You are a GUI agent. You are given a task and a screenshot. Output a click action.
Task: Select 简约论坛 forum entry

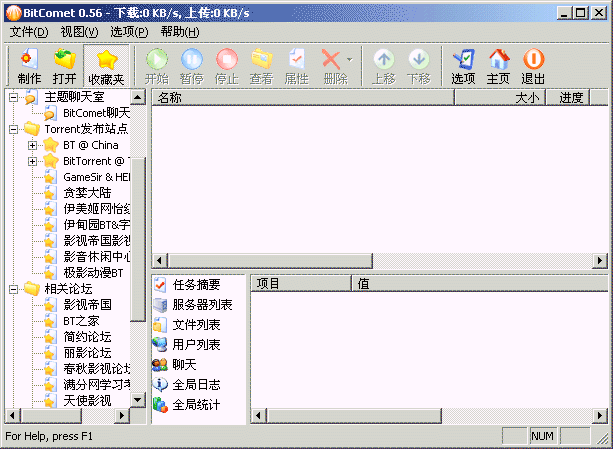click(x=87, y=337)
